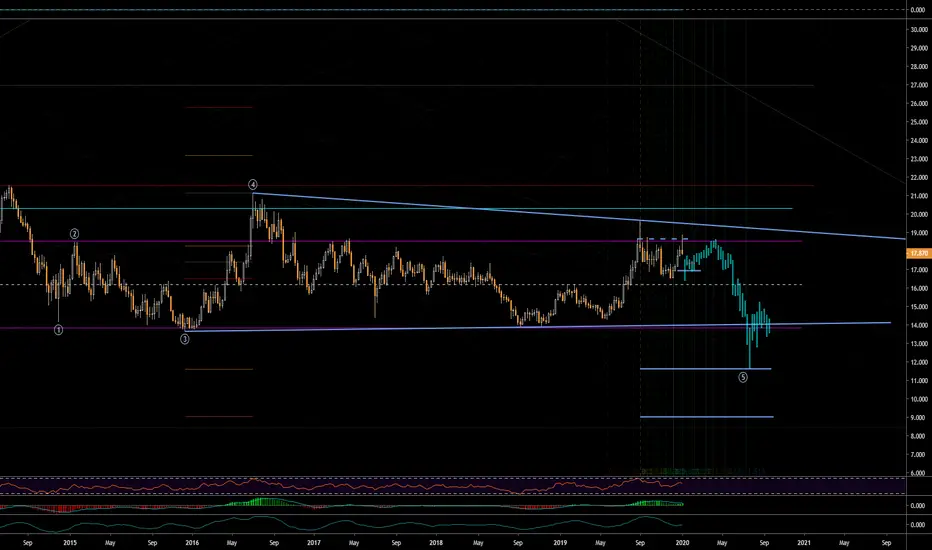Select the teal horizontal line near 20.300
The image size is (932, 550).
[x=396, y=208]
